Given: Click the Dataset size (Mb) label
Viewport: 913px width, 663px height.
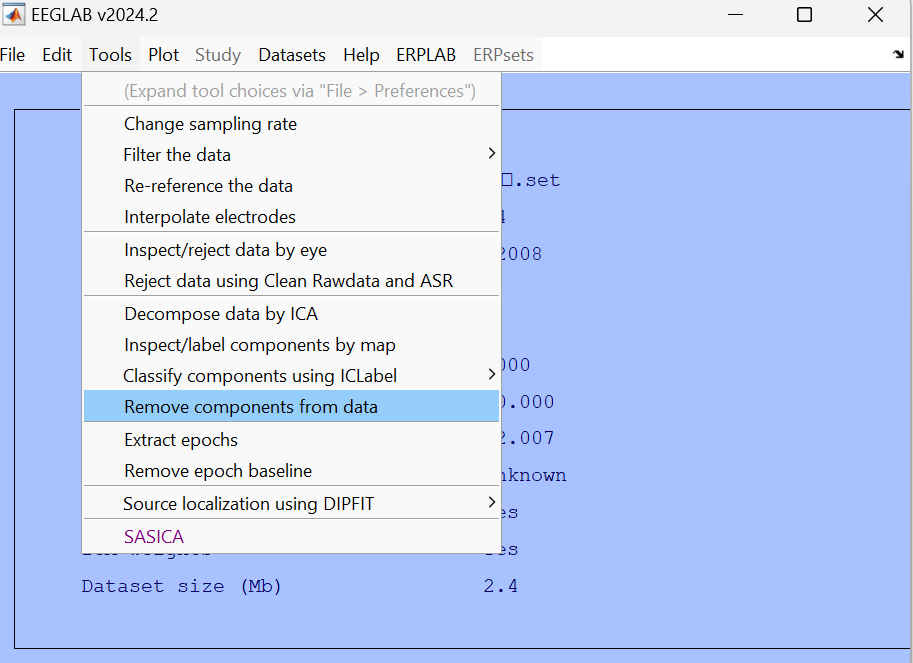Looking at the screenshot, I should click(181, 586).
